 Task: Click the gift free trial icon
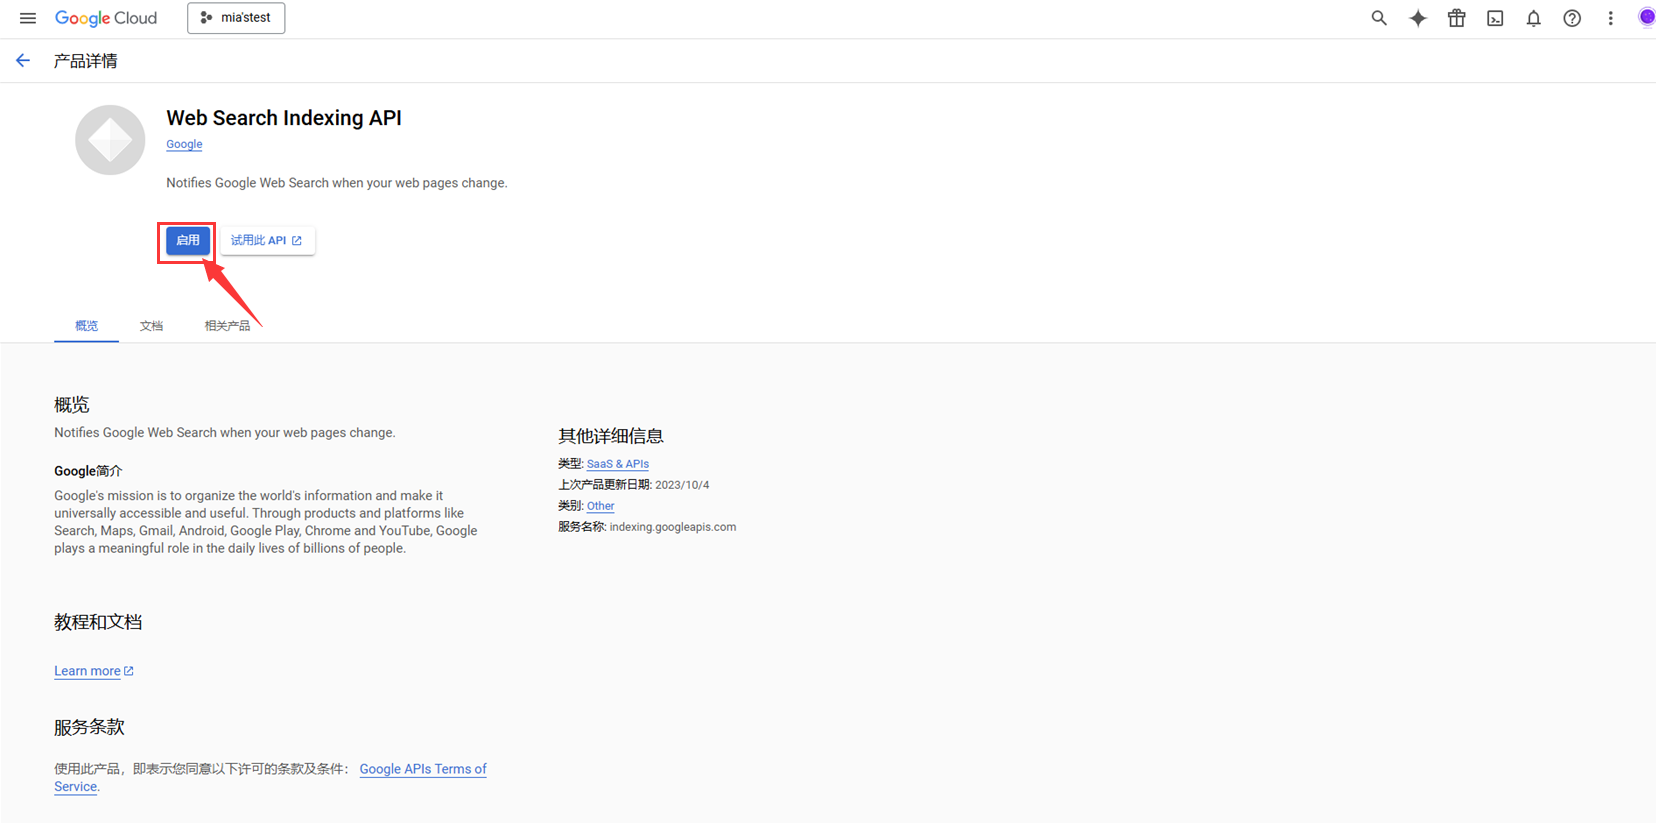point(1456,18)
